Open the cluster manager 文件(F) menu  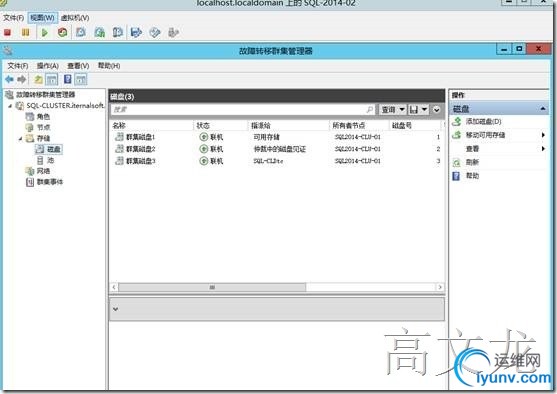click(x=18, y=66)
